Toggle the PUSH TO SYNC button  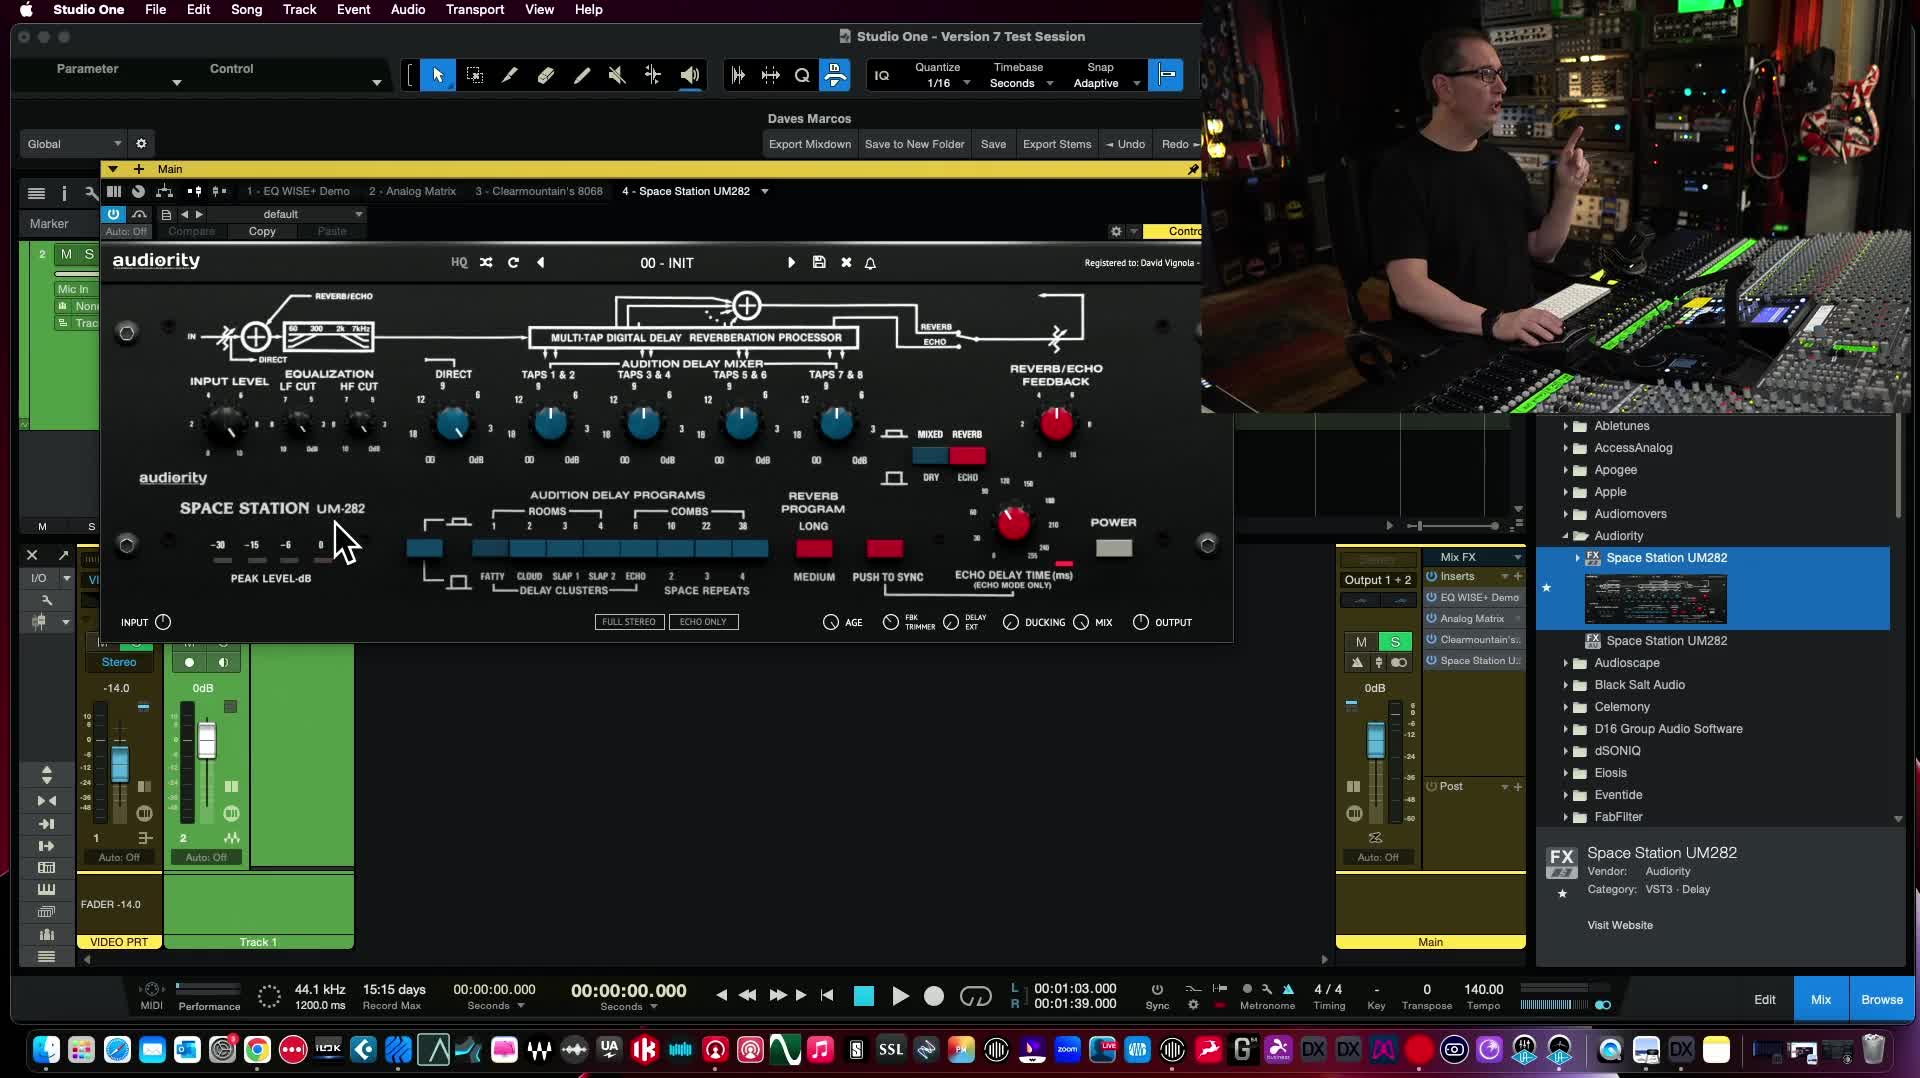885,548
